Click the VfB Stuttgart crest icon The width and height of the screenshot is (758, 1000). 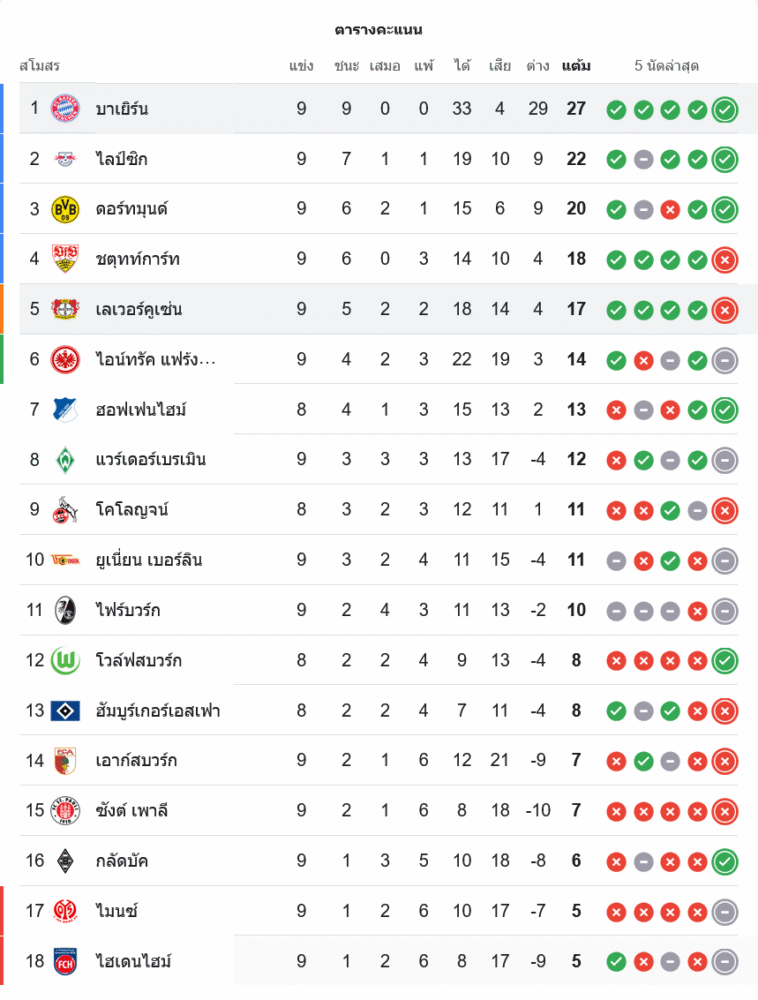(x=65, y=259)
